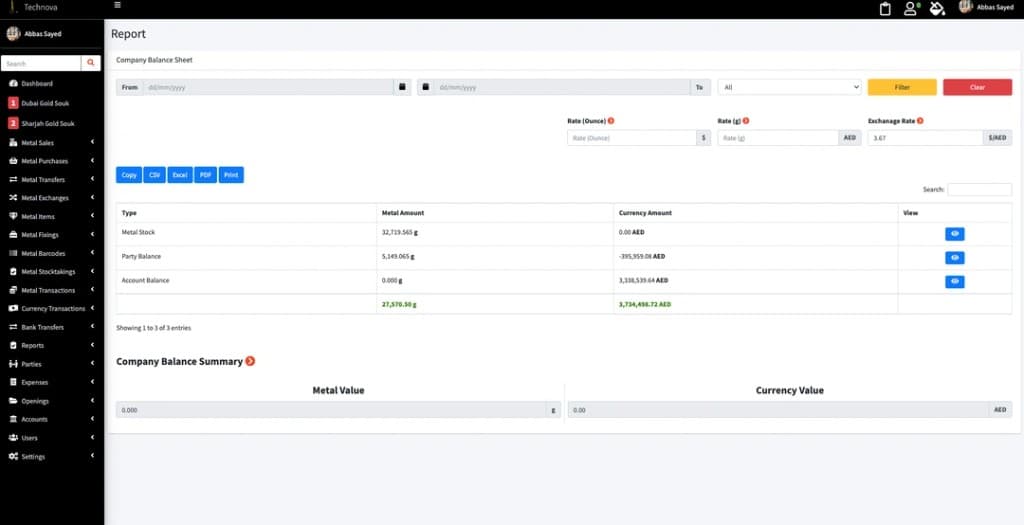Screen dimensions: 1024x525
Task: Expand the Metal Items submenu chevron
Action: coord(92,216)
